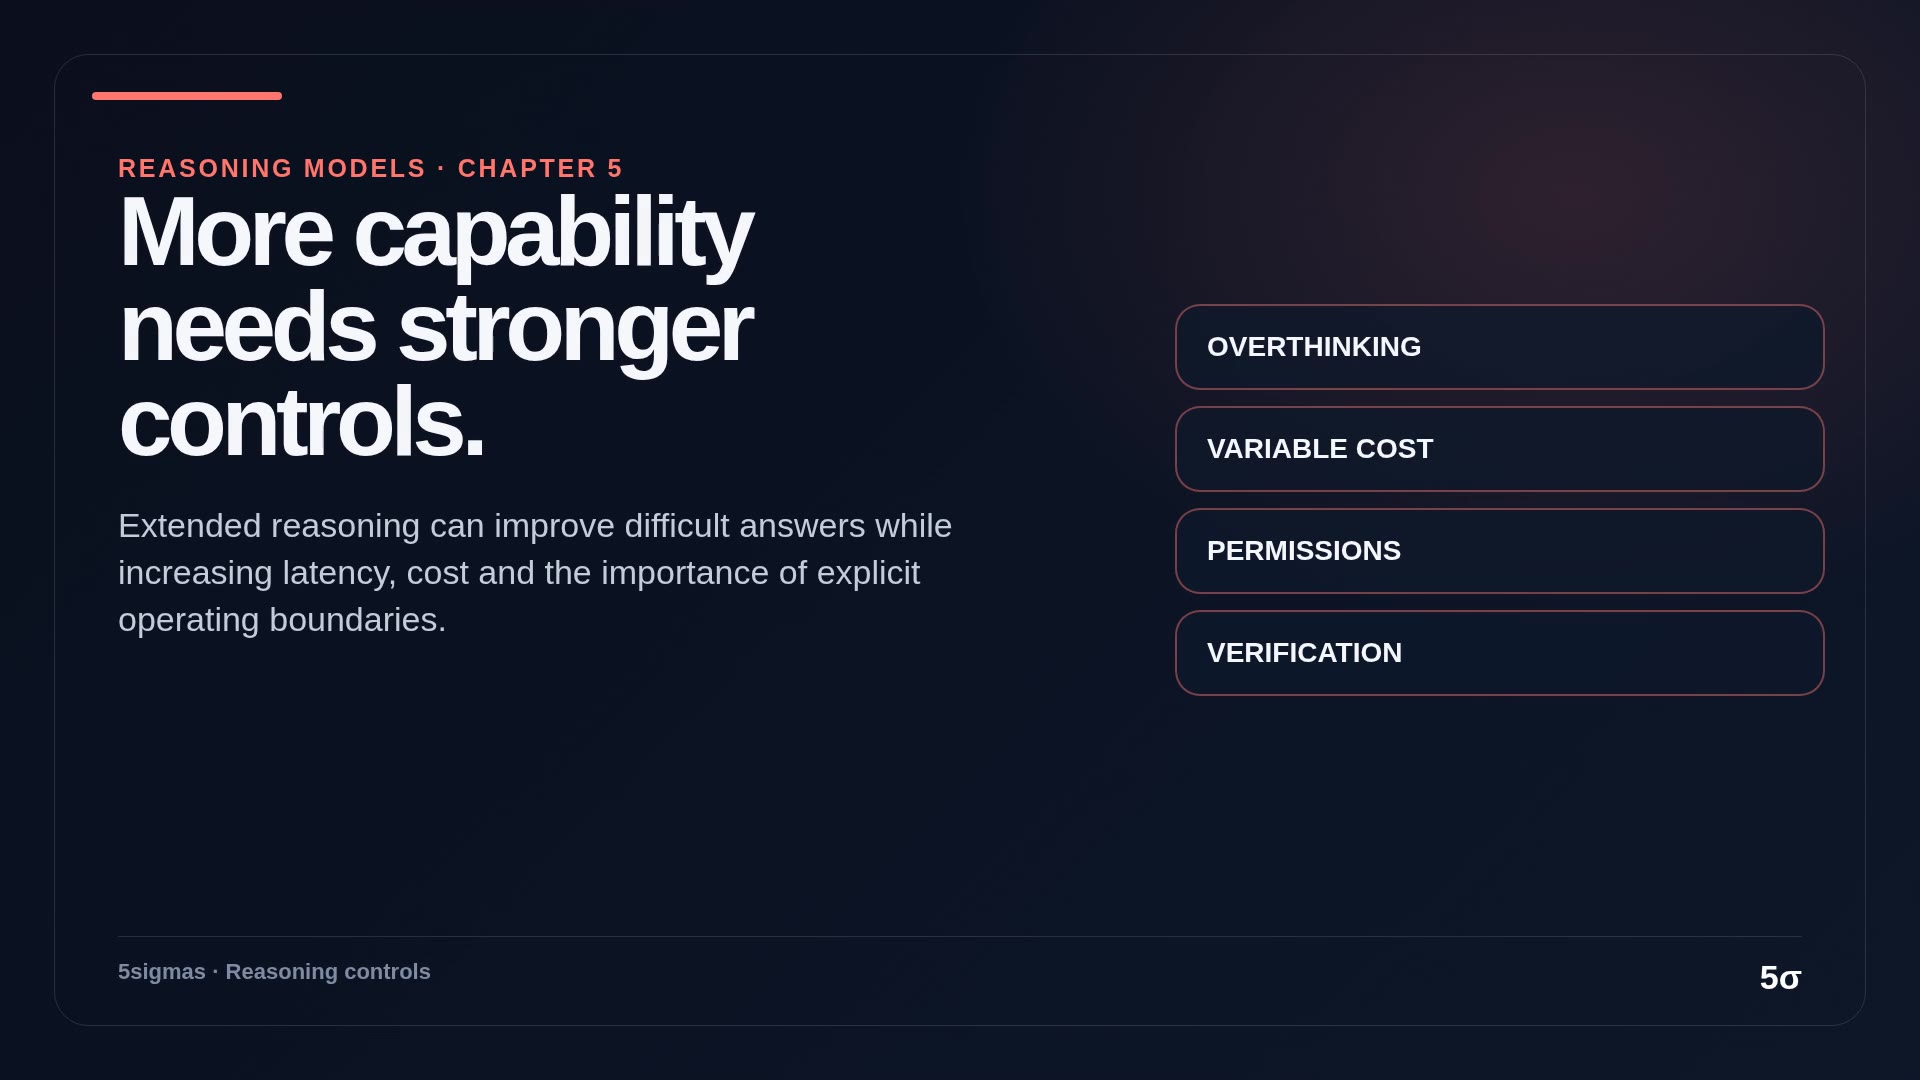Click the paragraph about extended reasoning

tap(535, 572)
